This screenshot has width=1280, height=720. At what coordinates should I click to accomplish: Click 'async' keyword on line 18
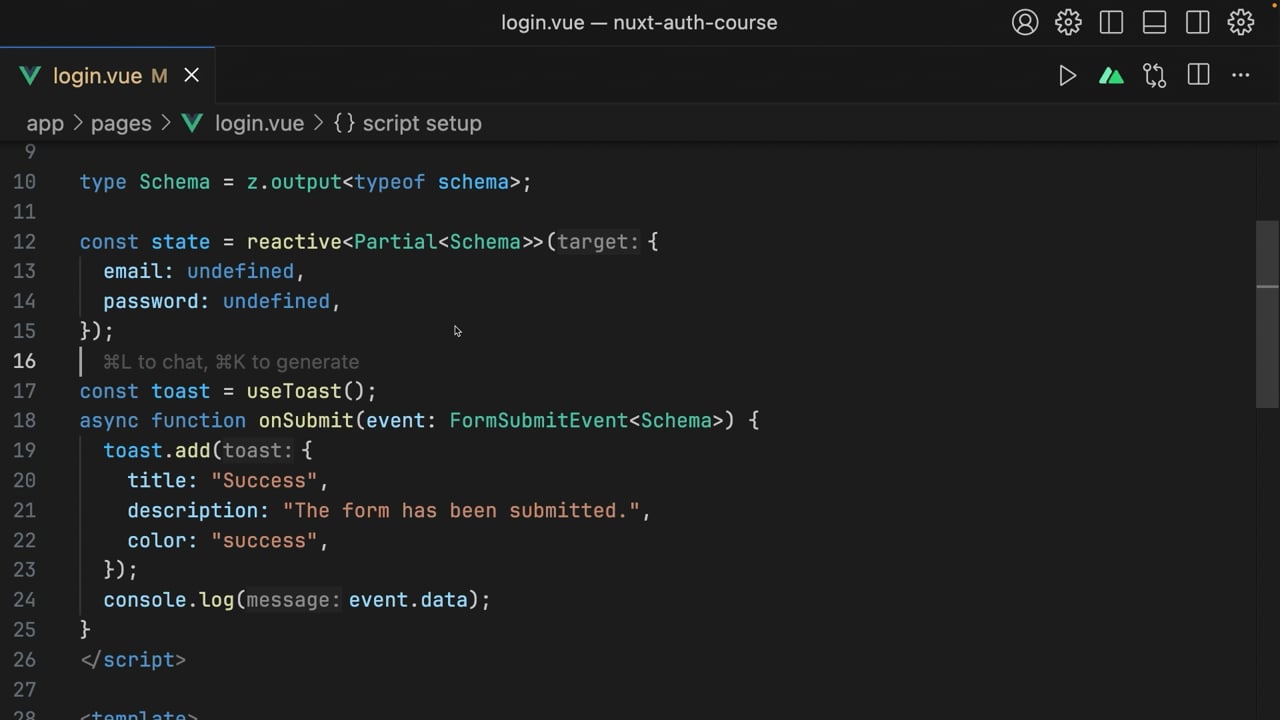click(109, 421)
